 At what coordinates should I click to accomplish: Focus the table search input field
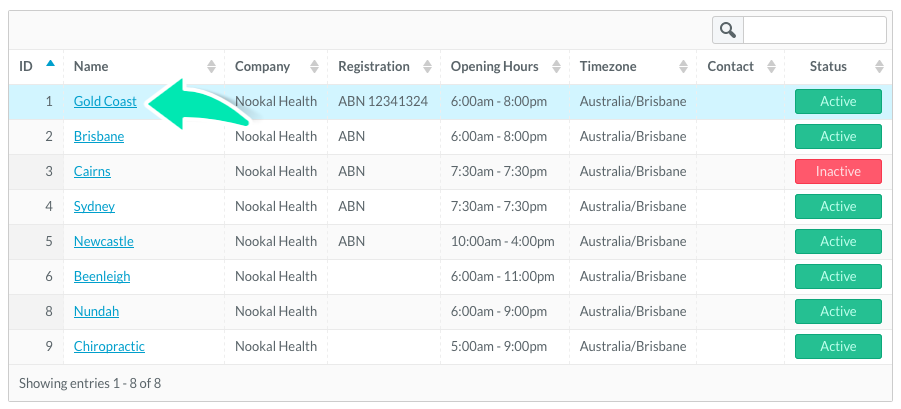pyautogui.click(x=815, y=30)
